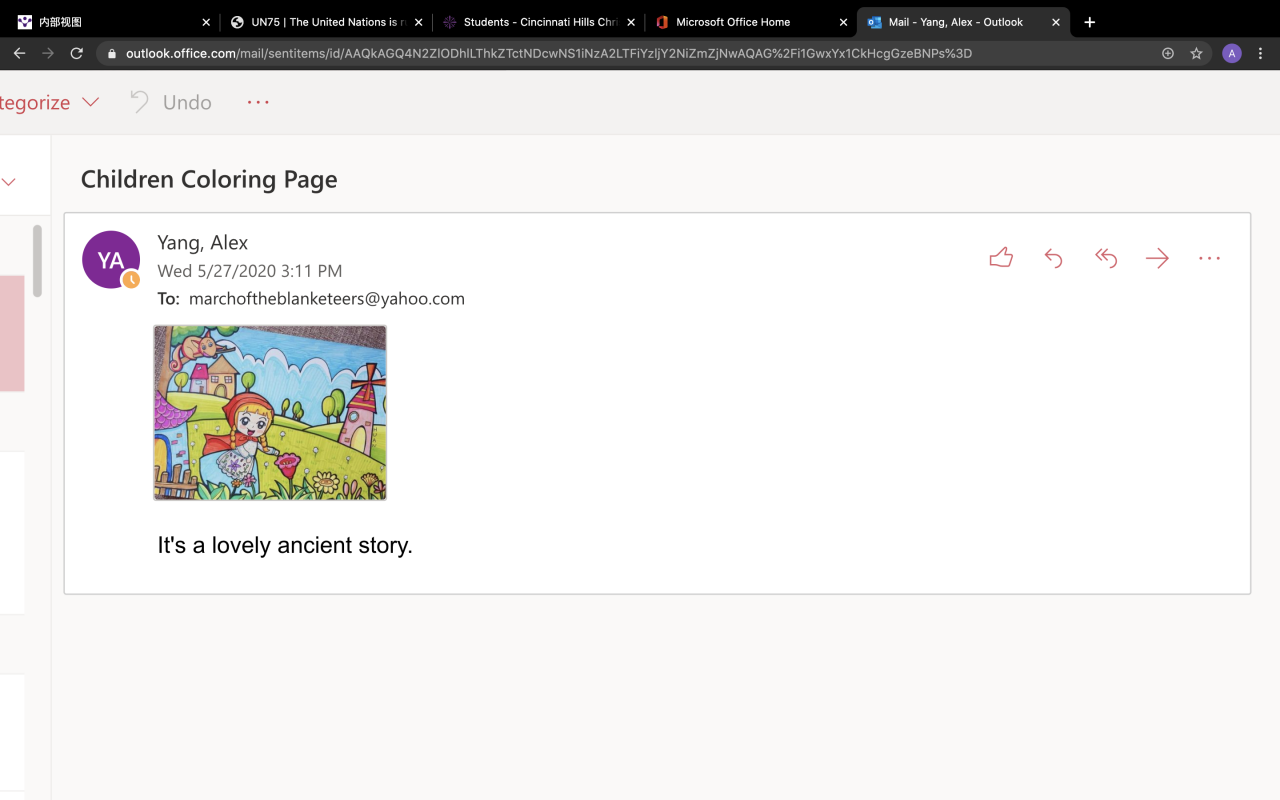Close the UN75 United Nations tab
The height and width of the screenshot is (800, 1280).
[x=418, y=22]
